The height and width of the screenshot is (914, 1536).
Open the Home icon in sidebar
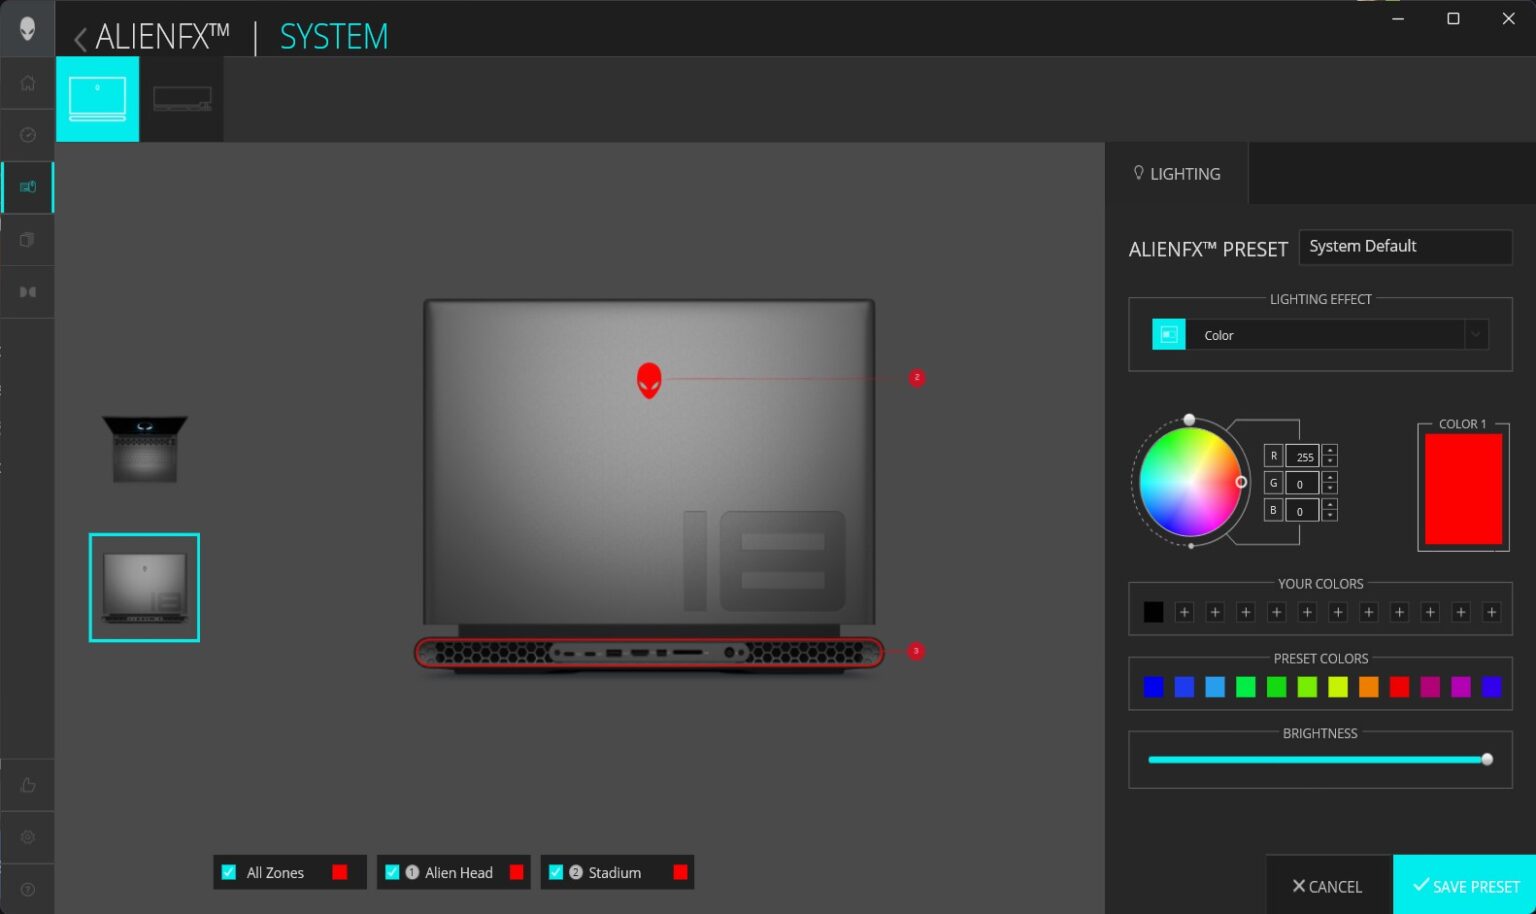pyautogui.click(x=27, y=83)
